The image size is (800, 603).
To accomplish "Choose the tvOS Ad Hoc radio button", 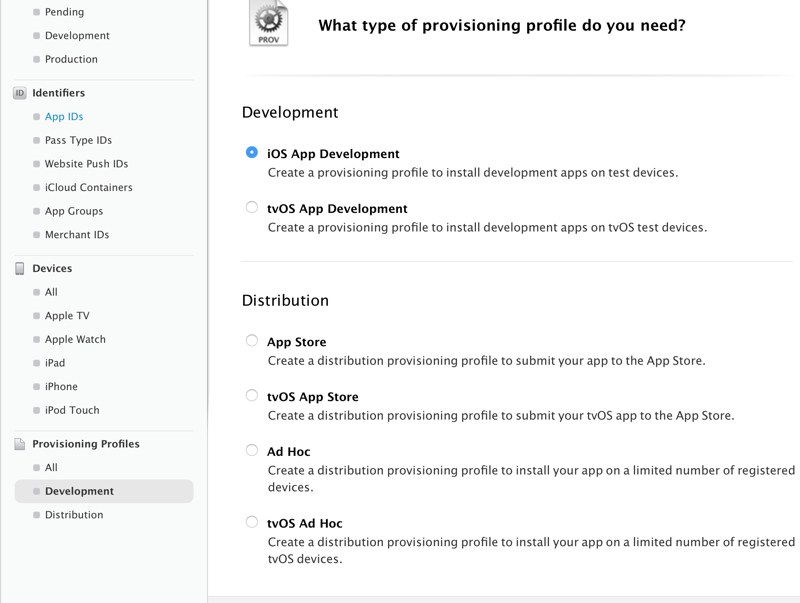I will (252, 522).
